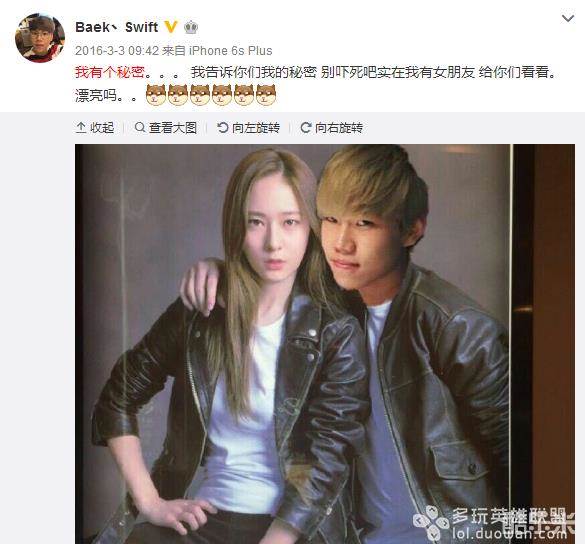The image size is (585, 544).
Task: Click the first doge emoji in the post
Action: (156, 95)
